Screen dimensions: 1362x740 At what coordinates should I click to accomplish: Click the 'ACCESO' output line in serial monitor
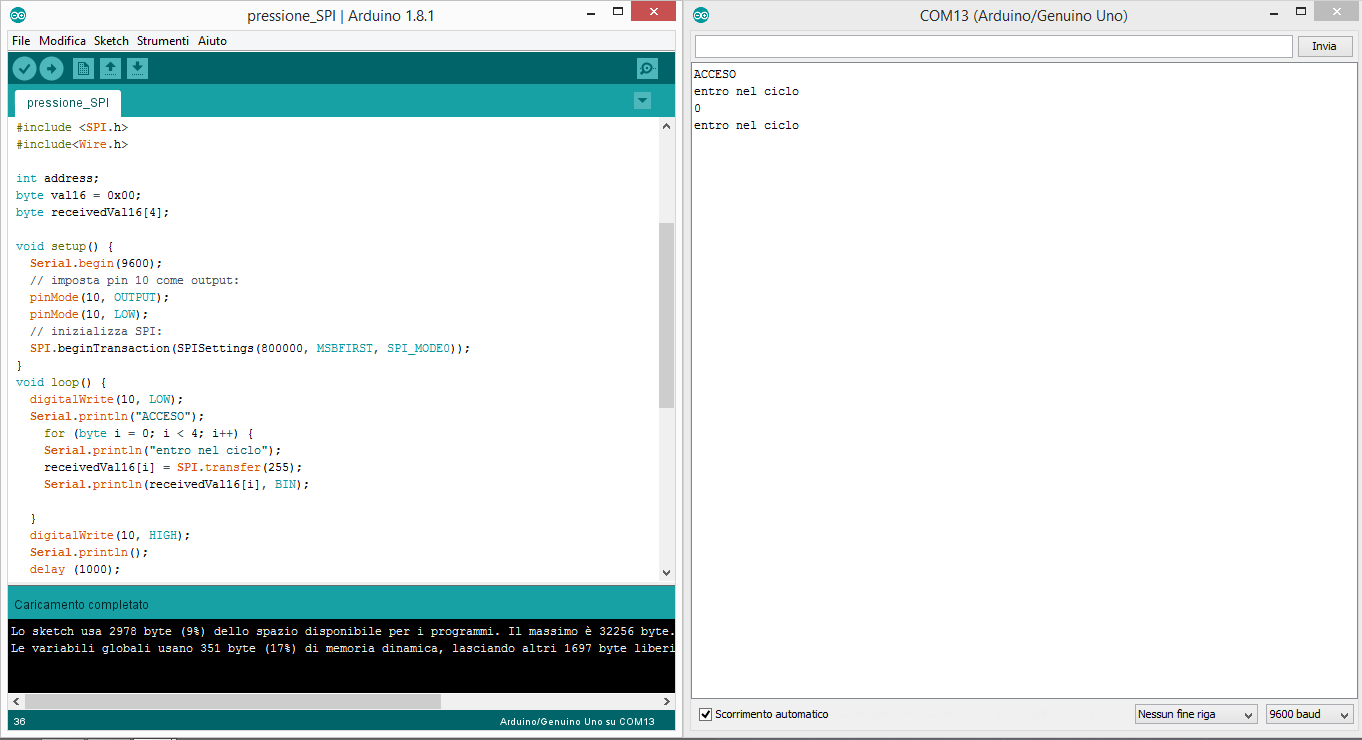pos(715,74)
